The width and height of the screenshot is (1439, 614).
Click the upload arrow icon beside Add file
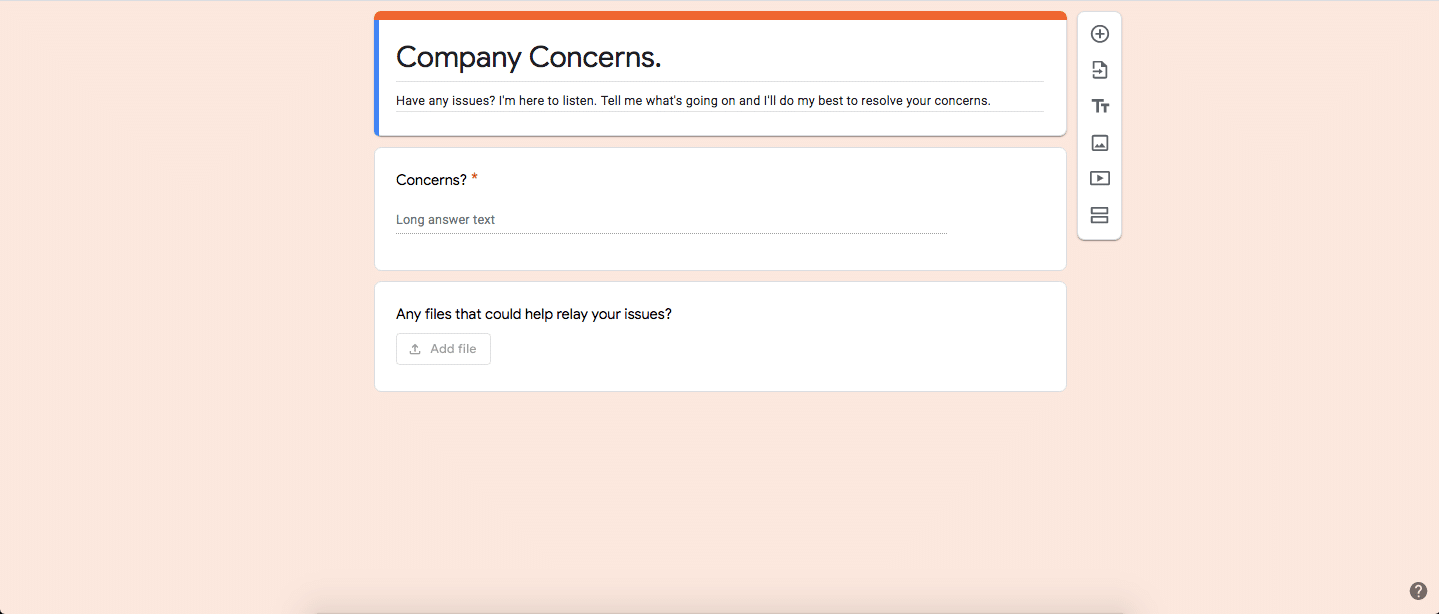tap(415, 349)
